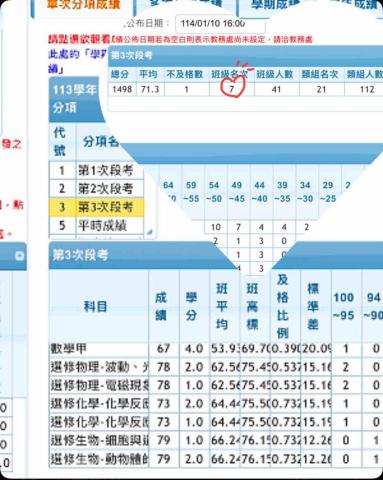Select row 1 第1次段考 in the list
This screenshot has height=480, width=383.
[97, 170]
